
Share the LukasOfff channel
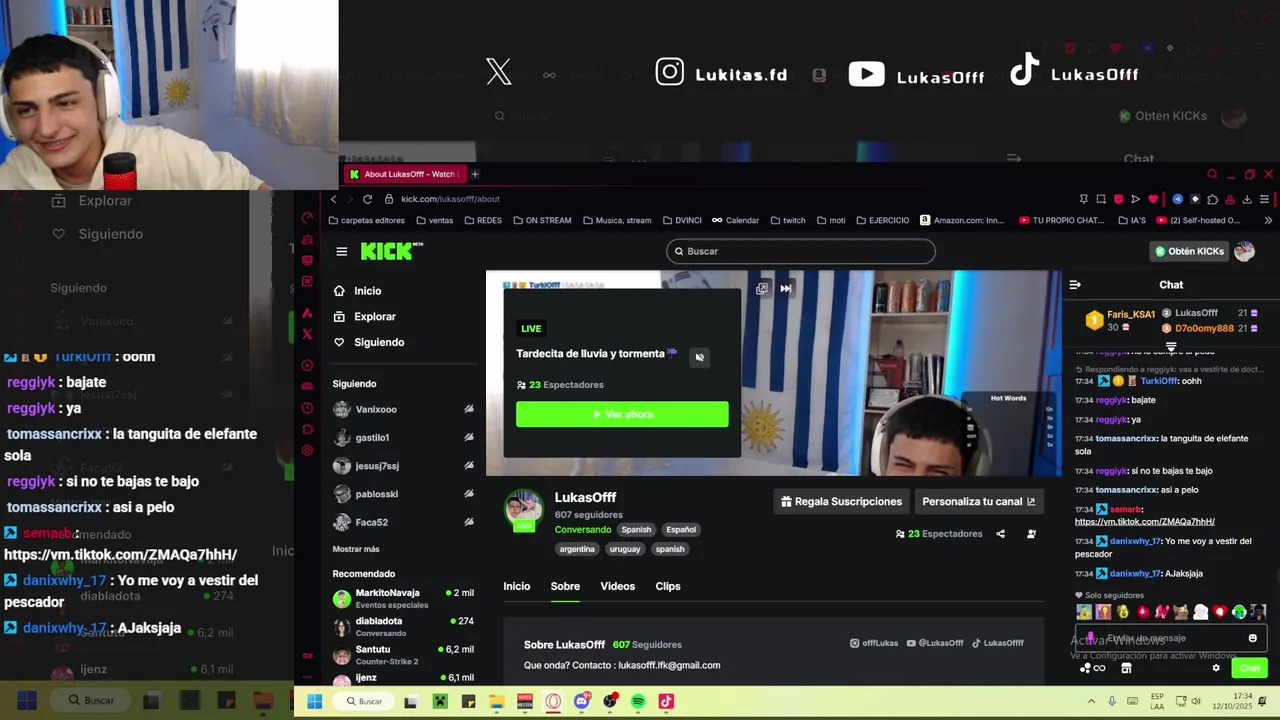coord(1000,534)
